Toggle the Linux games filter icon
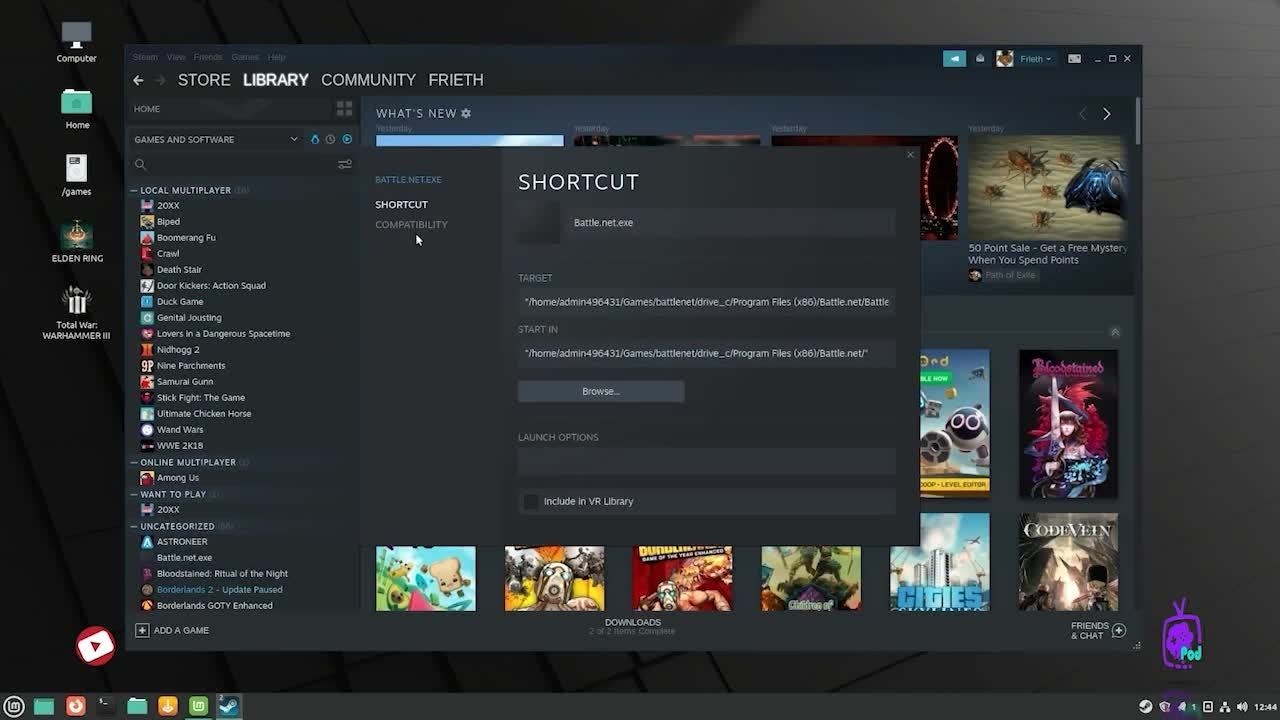This screenshot has height=720, width=1280. pos(314,139)
